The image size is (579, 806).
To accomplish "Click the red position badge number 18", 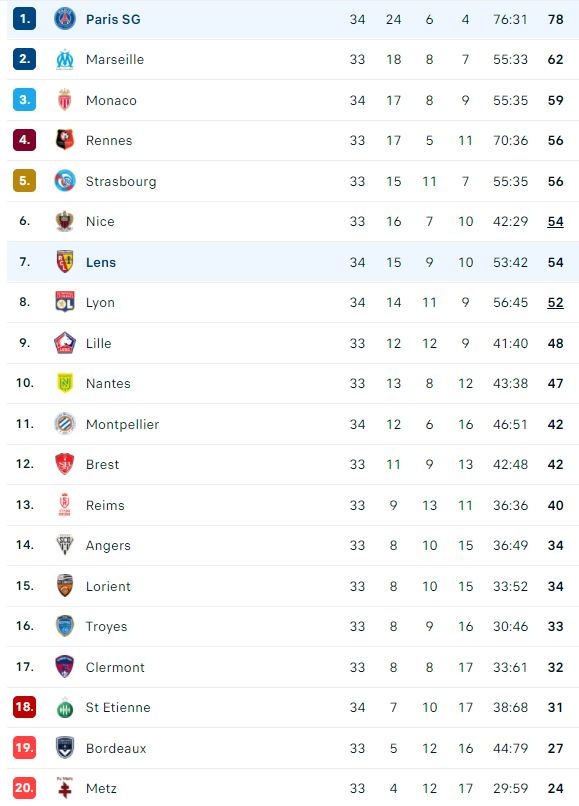I will coord(24,707).
